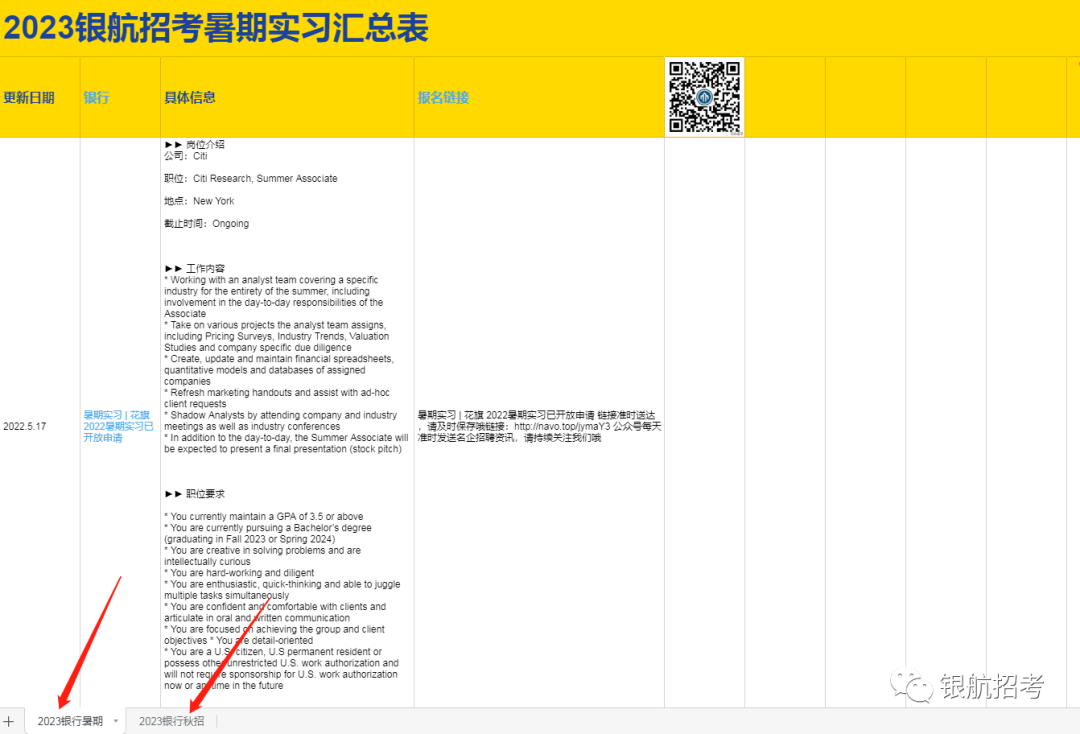Click the 岗位介绍 section heading
1080x734 pixels.
tap(195, 145)
